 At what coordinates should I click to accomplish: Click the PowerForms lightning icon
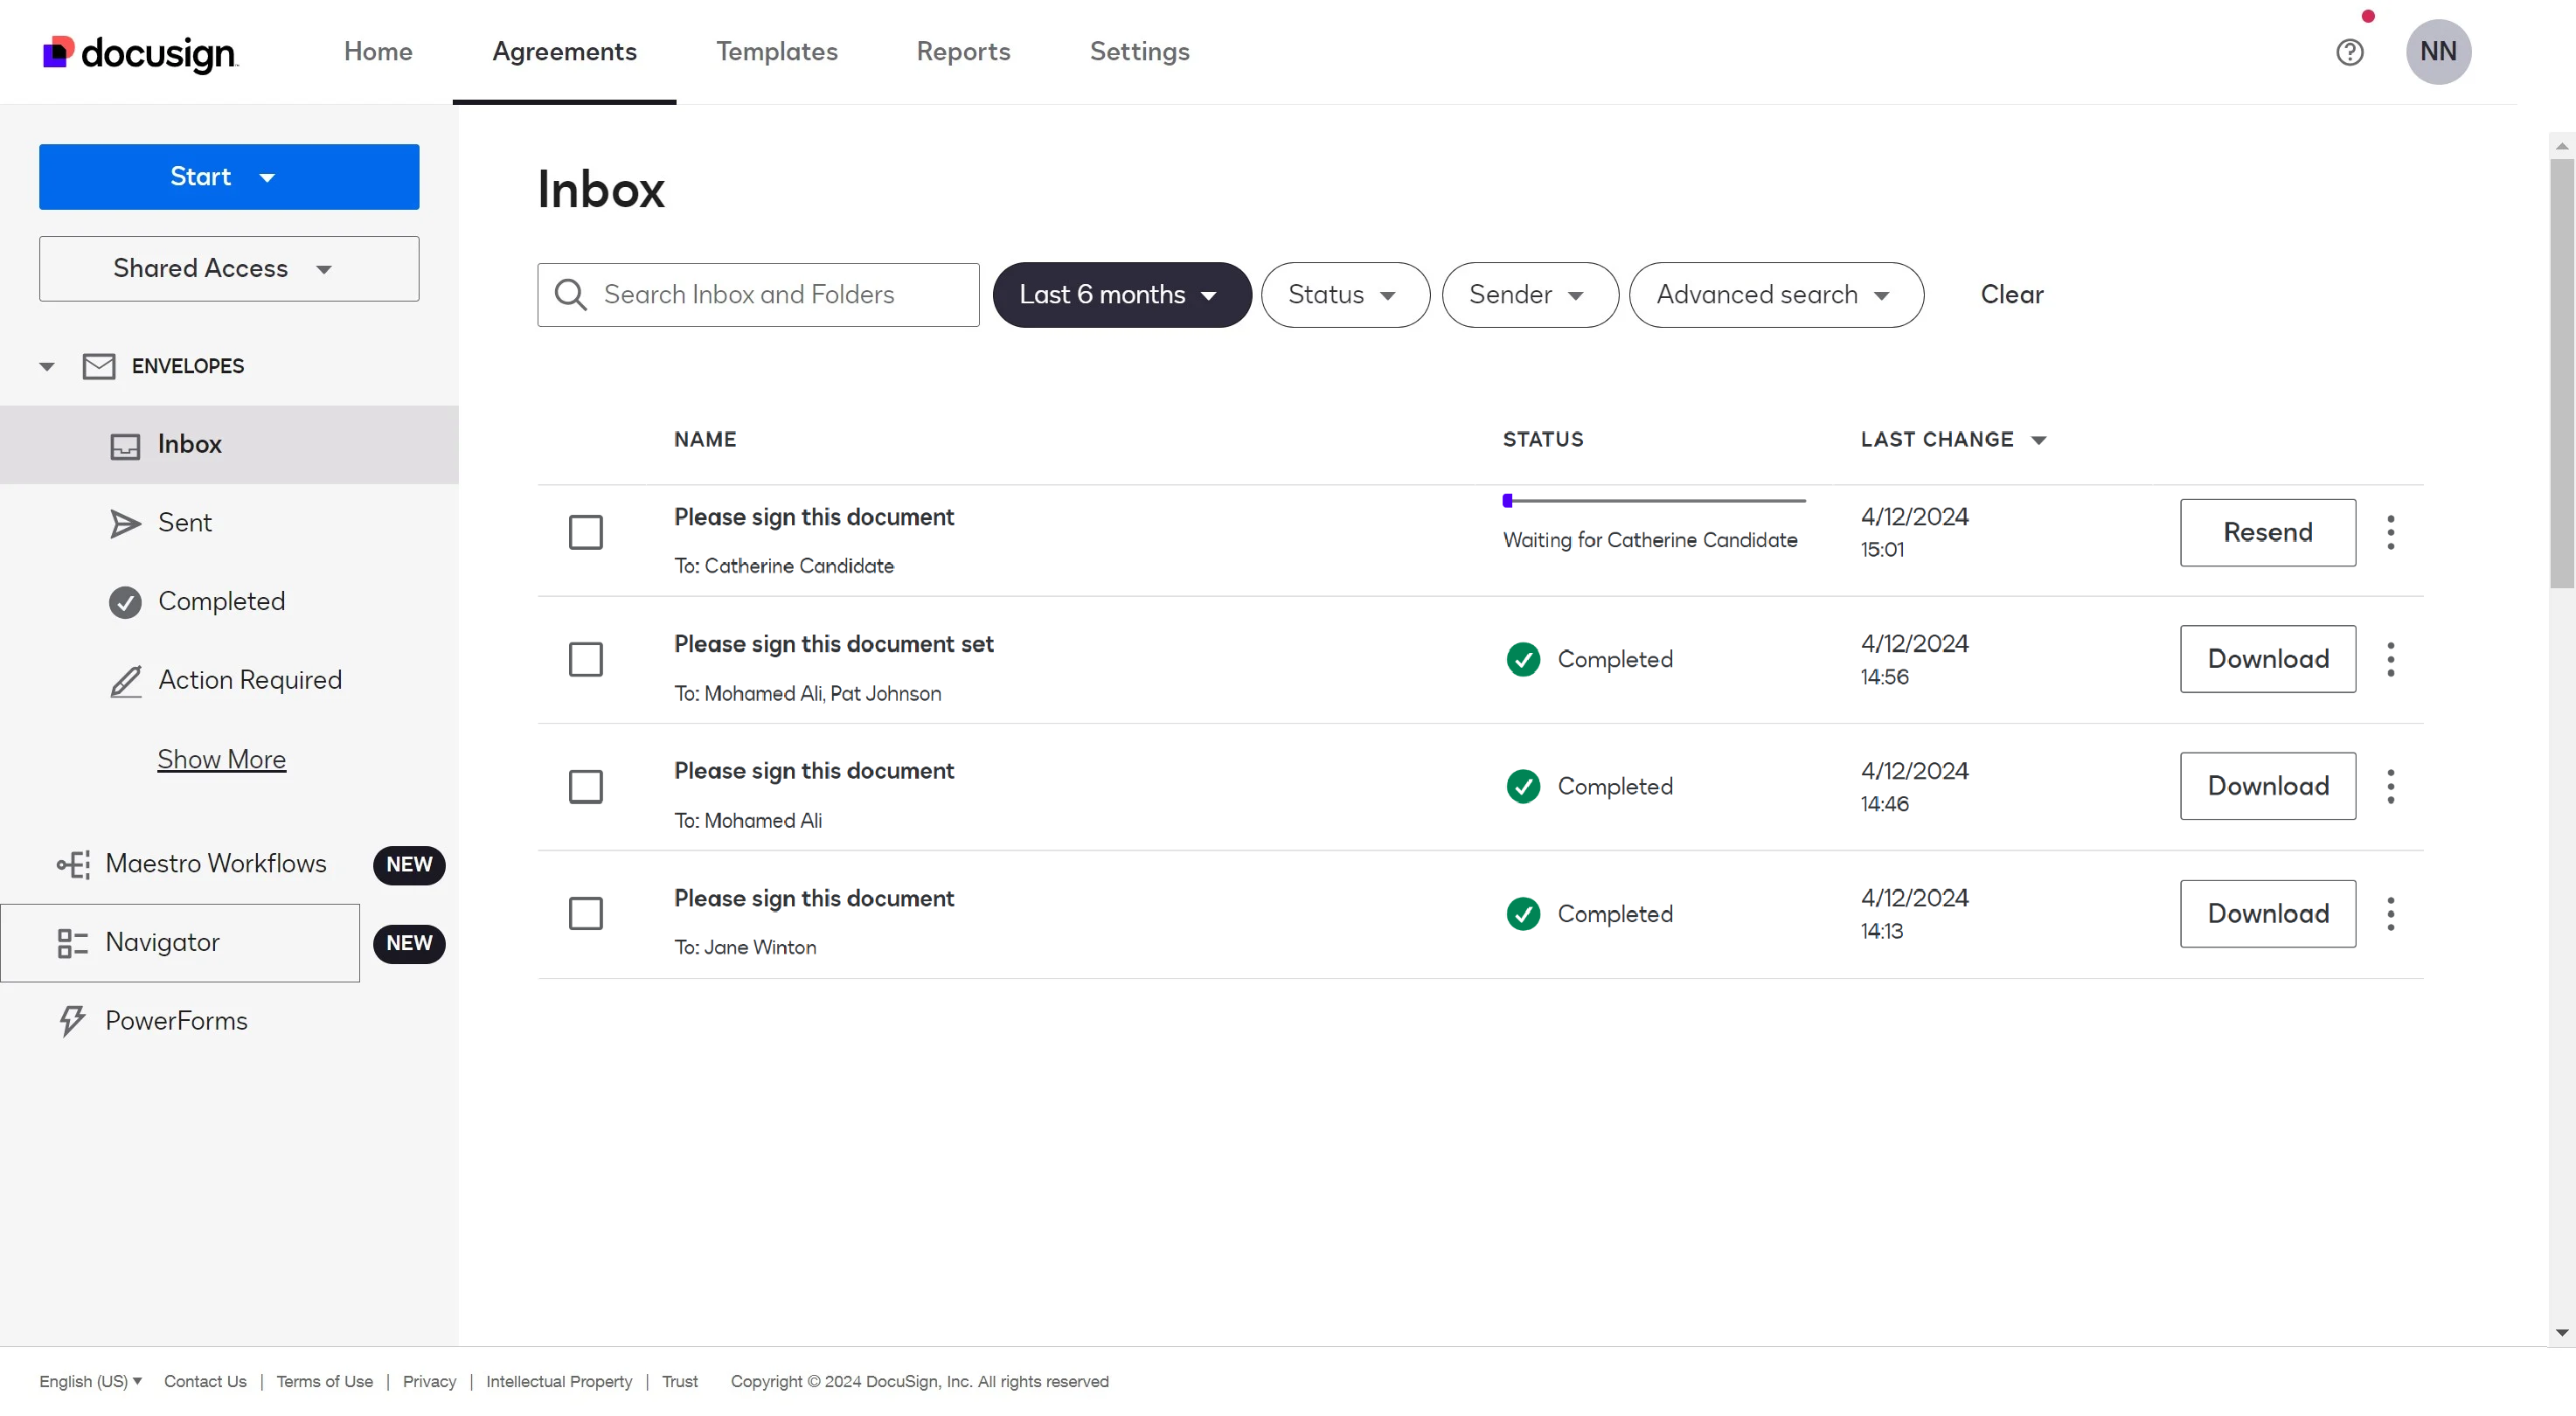tap(72, 1021)
